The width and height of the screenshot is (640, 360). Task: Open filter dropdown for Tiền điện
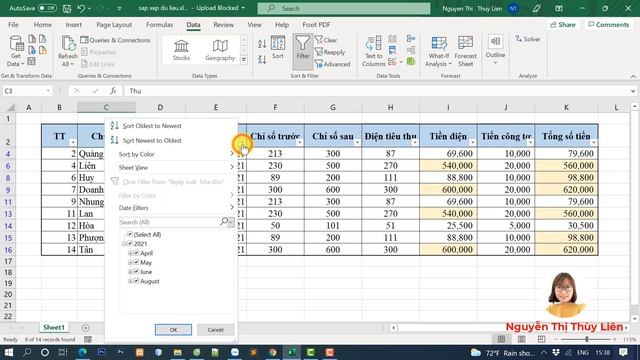point(472,142)
